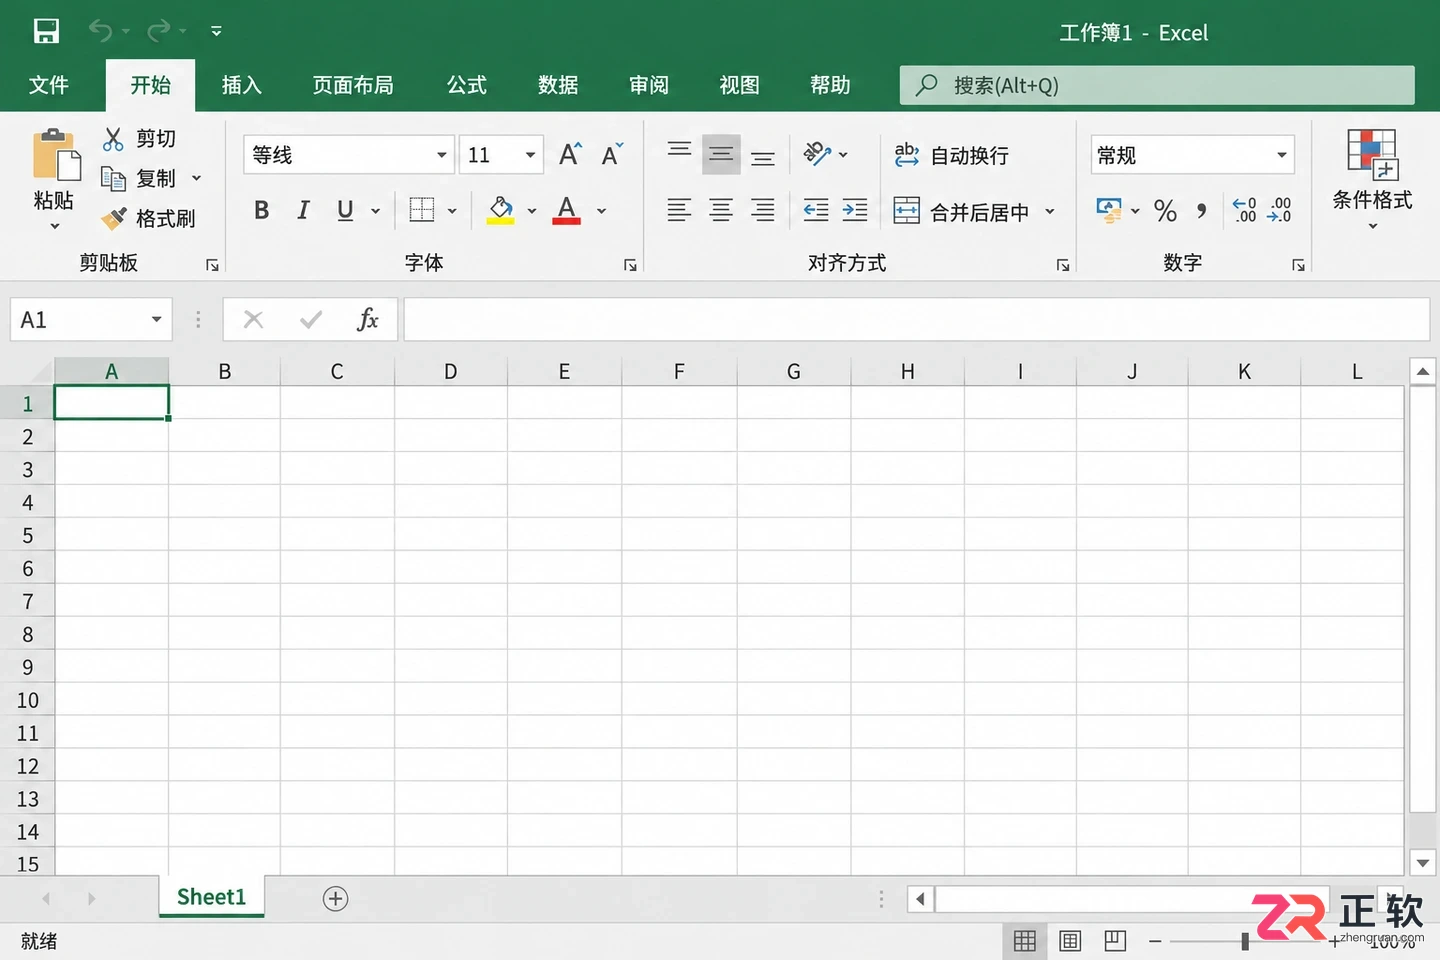Click the Increase Decimal icon
This screenshot has width=1440, height=960.
click(x=1244, y=210)
